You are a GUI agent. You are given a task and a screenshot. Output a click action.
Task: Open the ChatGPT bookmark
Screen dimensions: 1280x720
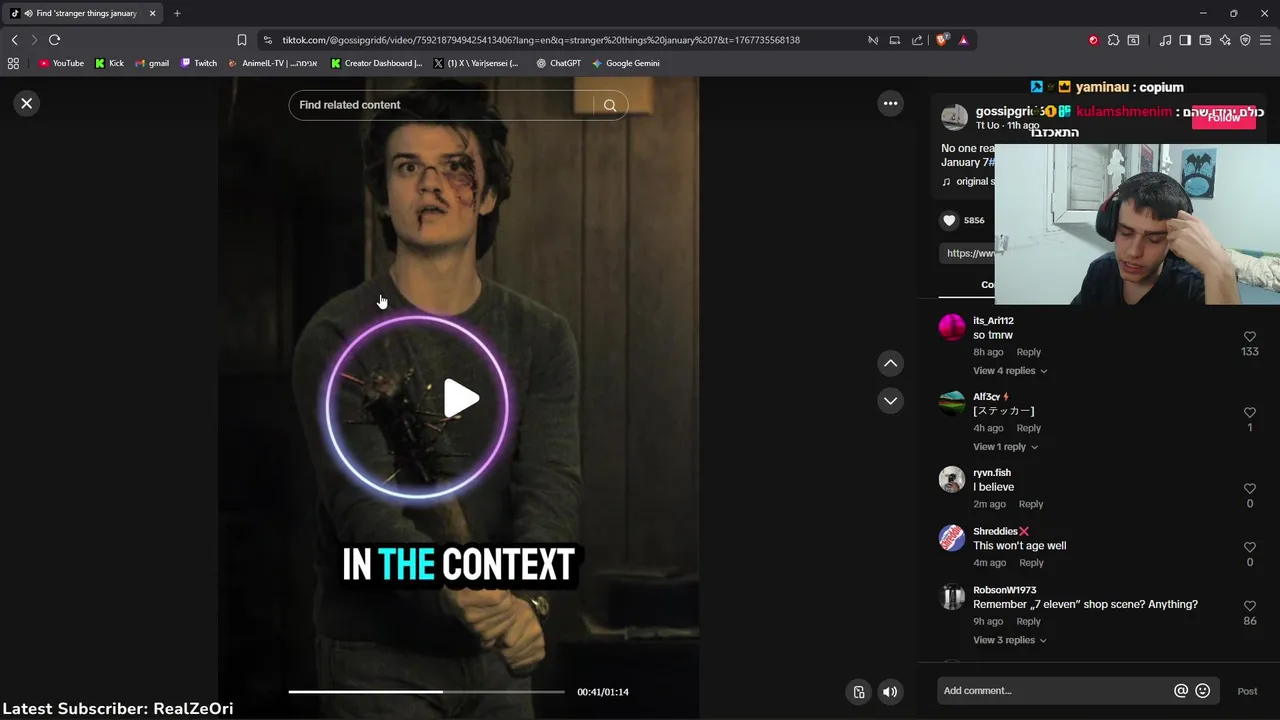[558, 63]
